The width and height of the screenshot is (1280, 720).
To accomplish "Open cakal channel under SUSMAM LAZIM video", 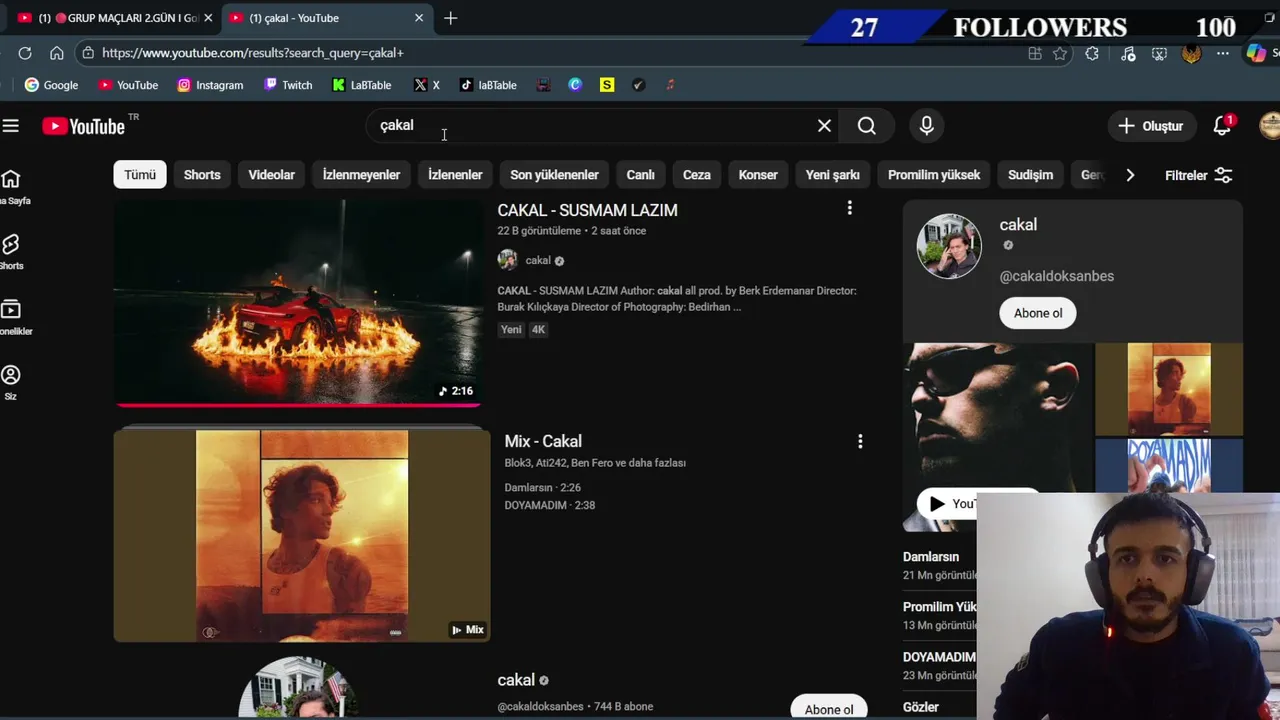I will (x=538, y=260).
